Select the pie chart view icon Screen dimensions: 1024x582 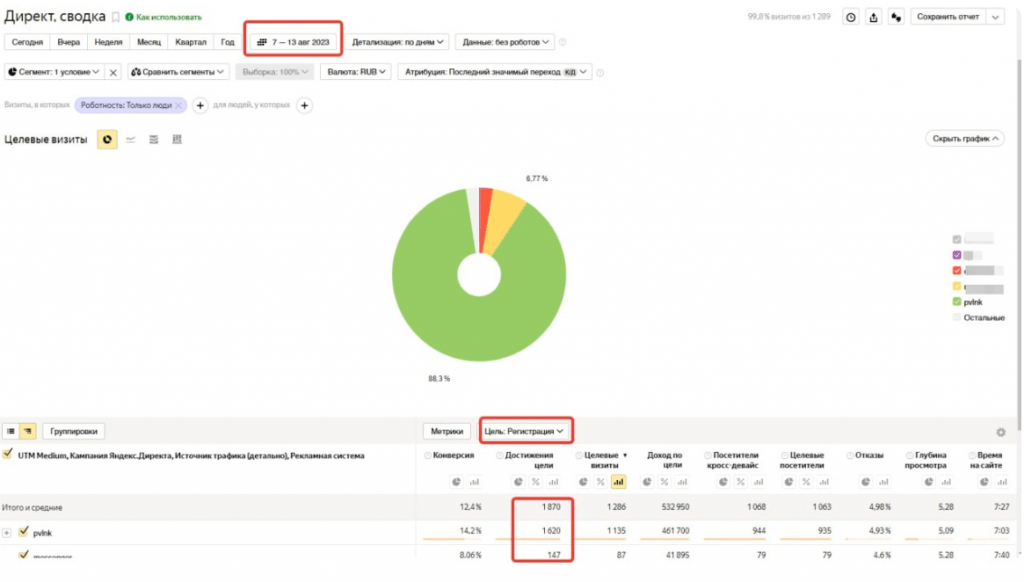107,139
